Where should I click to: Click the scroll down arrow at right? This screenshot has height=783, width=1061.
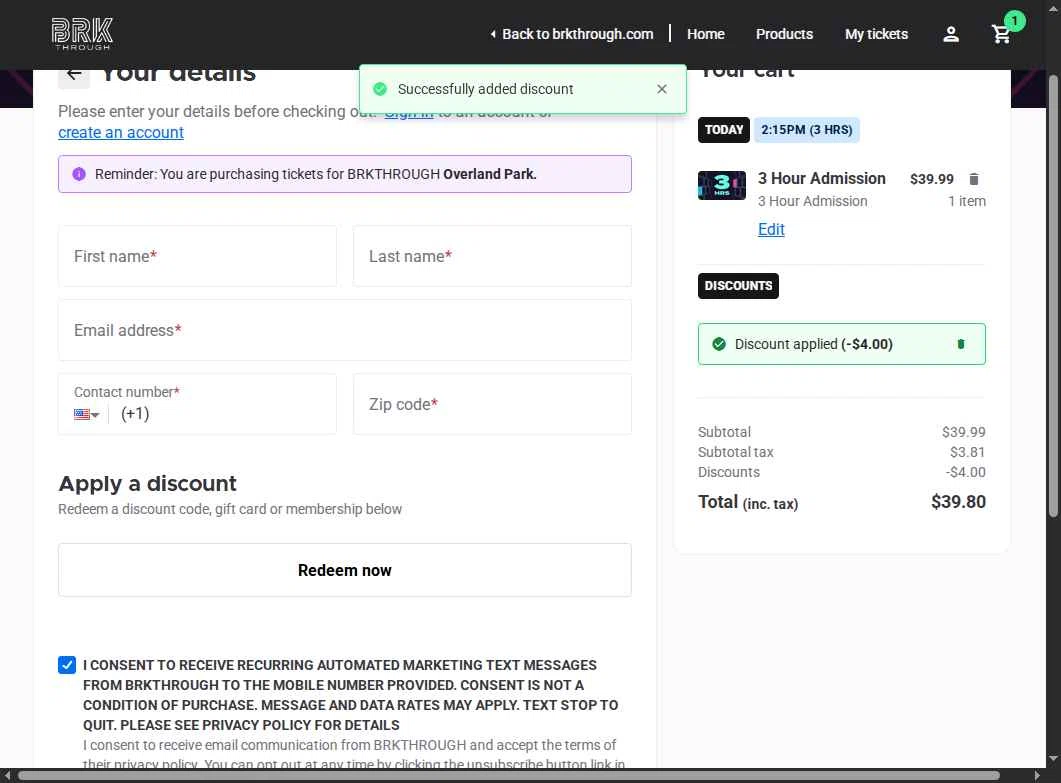click(x=1053, y=759)
